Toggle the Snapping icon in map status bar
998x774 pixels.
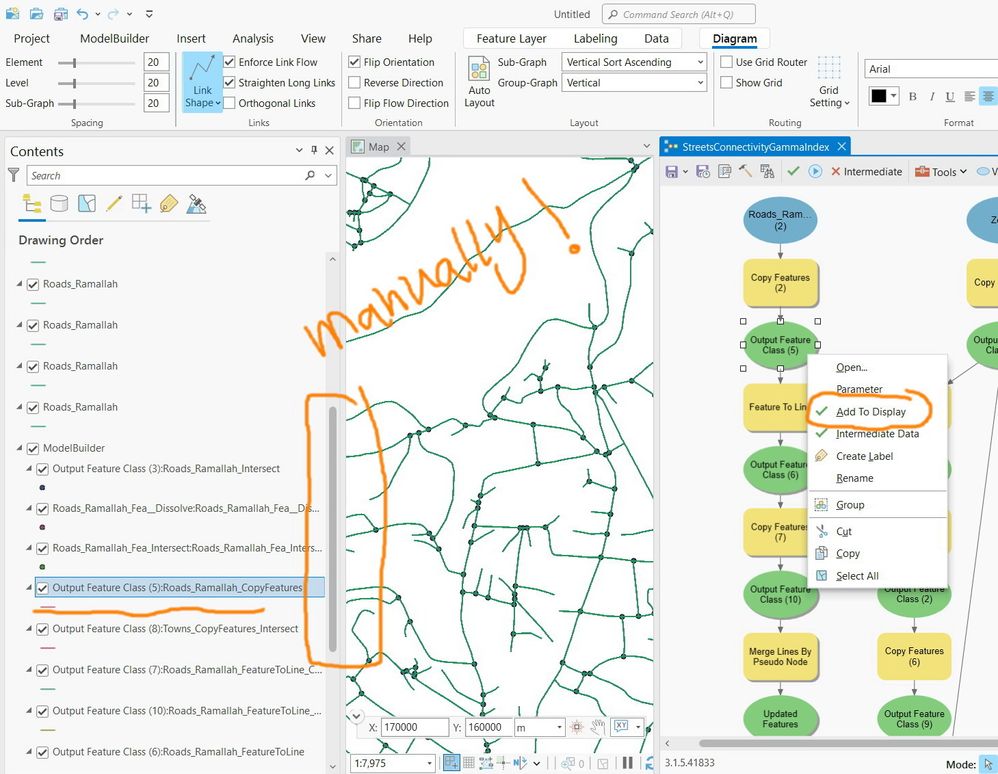click(451, 763)
